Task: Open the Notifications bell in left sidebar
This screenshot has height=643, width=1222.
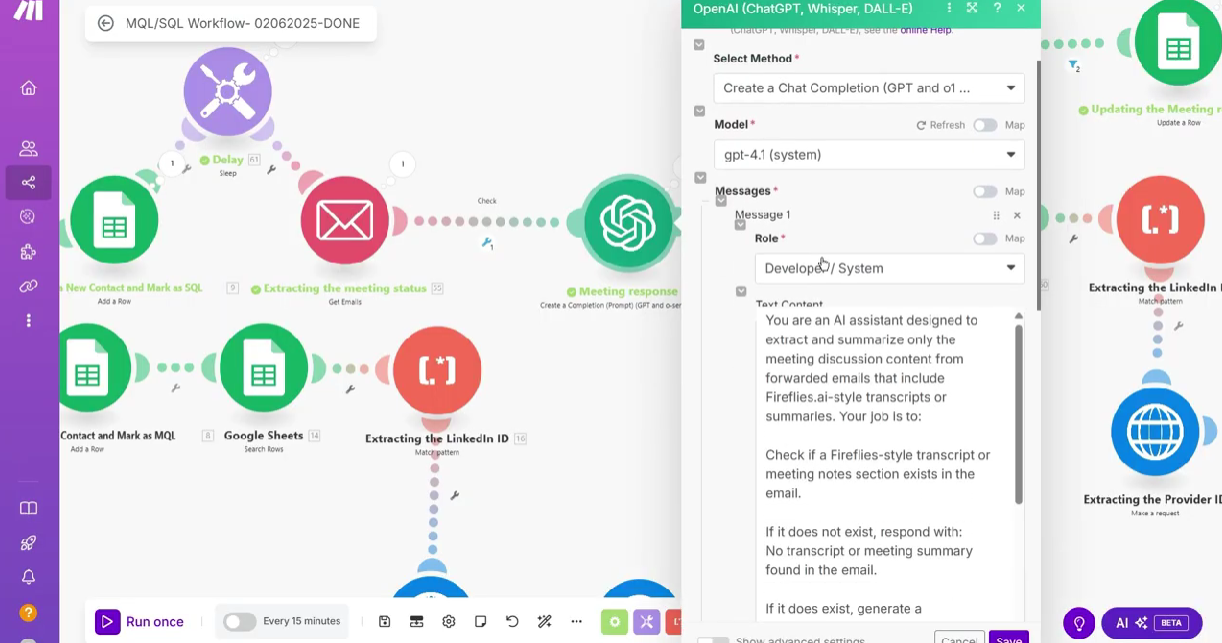Action: point(28,577)
